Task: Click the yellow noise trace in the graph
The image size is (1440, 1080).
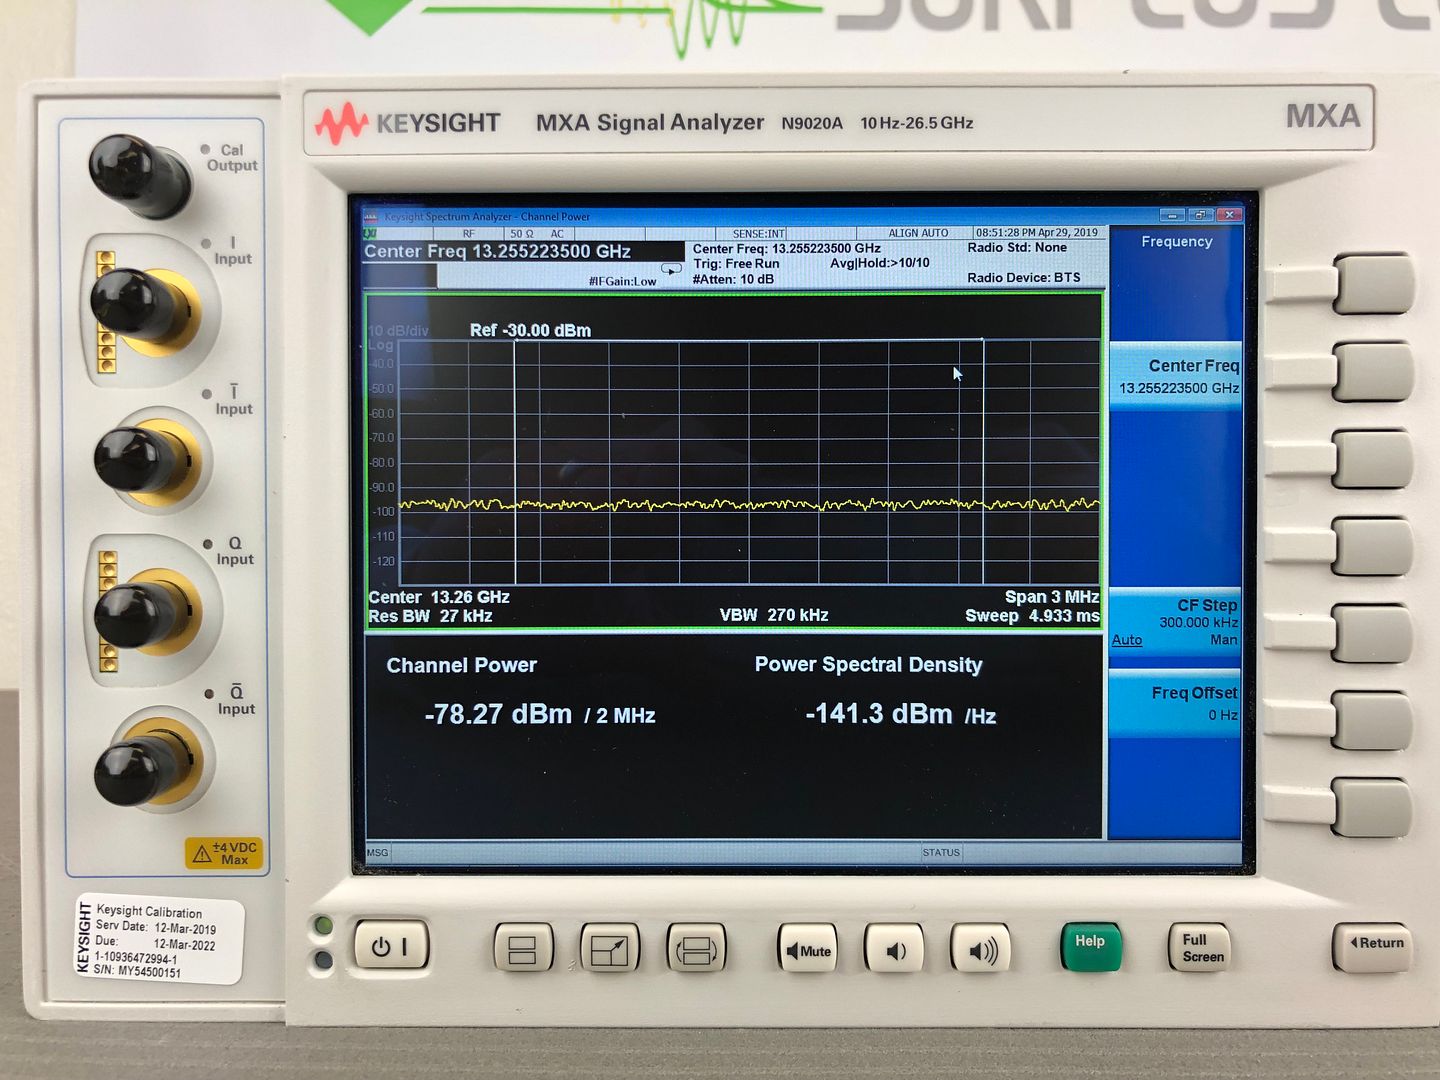Action: pyautogui.click(x=749, y=504)
